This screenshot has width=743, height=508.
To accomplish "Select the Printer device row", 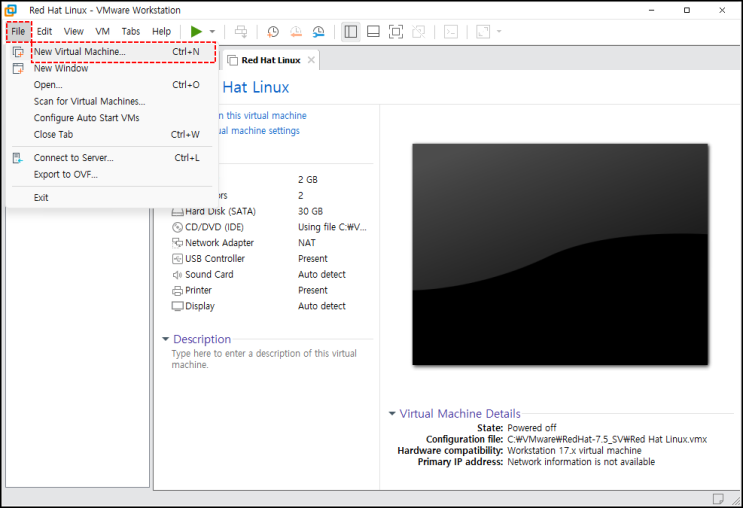I will point(271,290).
